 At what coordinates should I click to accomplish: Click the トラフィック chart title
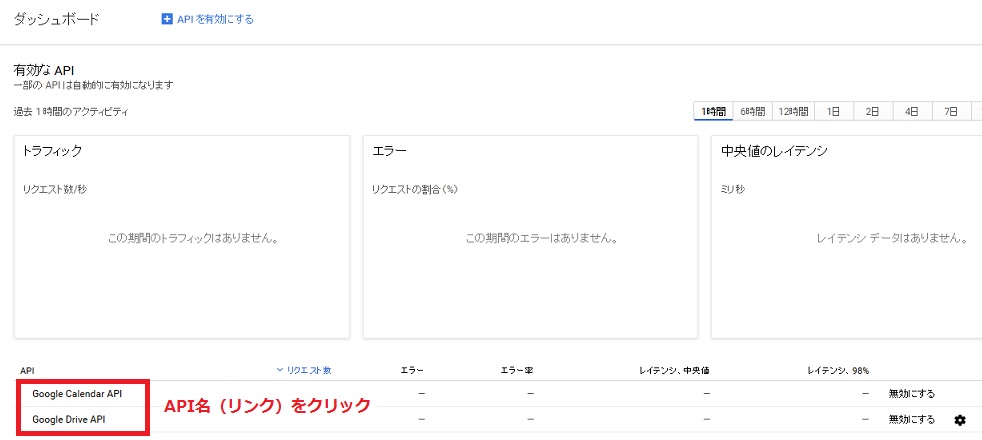52,151
